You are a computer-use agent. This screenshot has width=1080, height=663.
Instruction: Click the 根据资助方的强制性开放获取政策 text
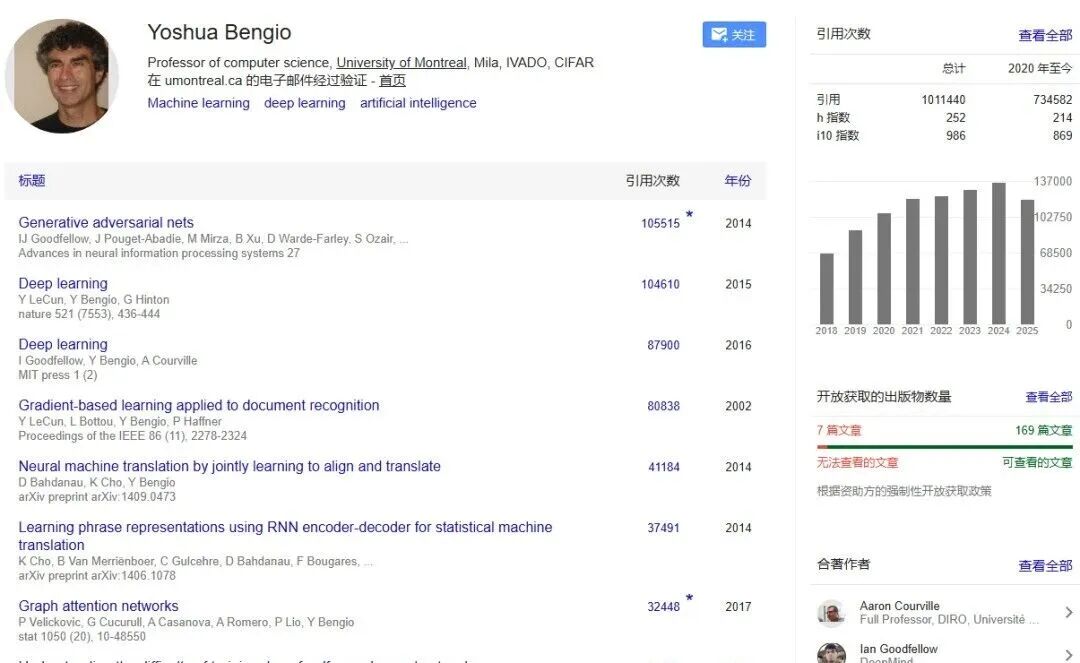pos(904,491)
